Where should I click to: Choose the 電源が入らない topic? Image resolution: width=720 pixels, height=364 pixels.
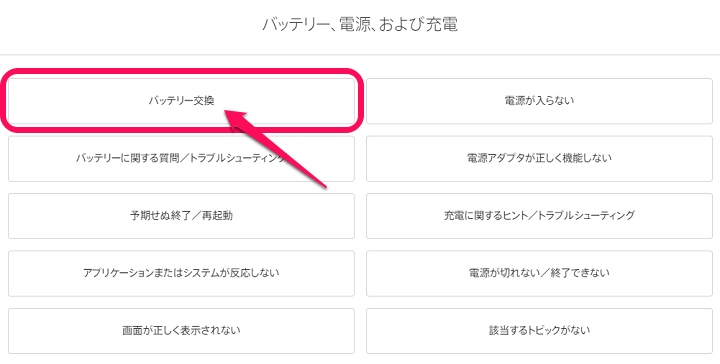539,101
